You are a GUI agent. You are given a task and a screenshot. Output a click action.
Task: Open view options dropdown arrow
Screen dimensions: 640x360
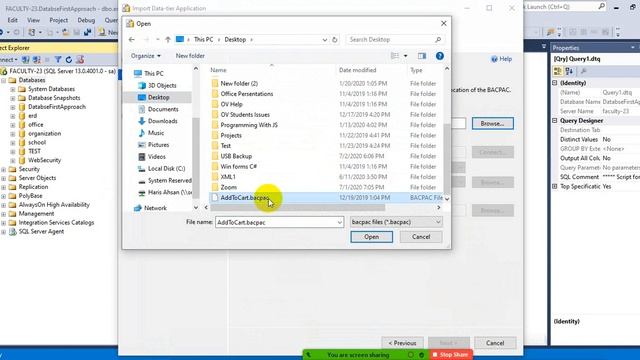[x=405, y=56]
